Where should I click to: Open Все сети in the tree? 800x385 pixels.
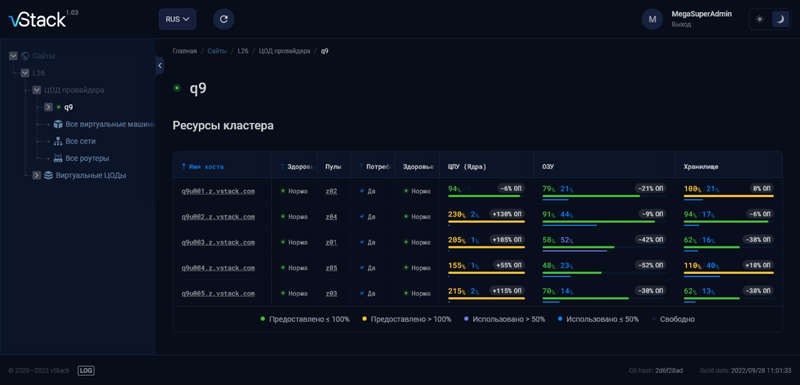80,141
